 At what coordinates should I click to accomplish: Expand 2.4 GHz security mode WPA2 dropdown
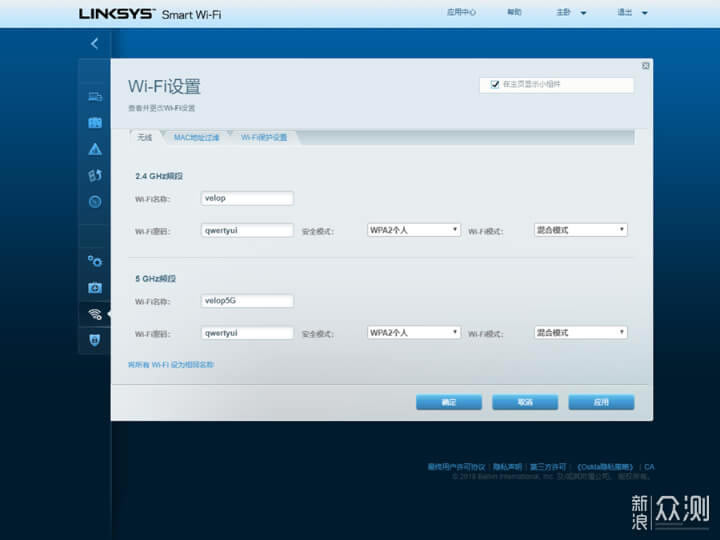(413, 230)
